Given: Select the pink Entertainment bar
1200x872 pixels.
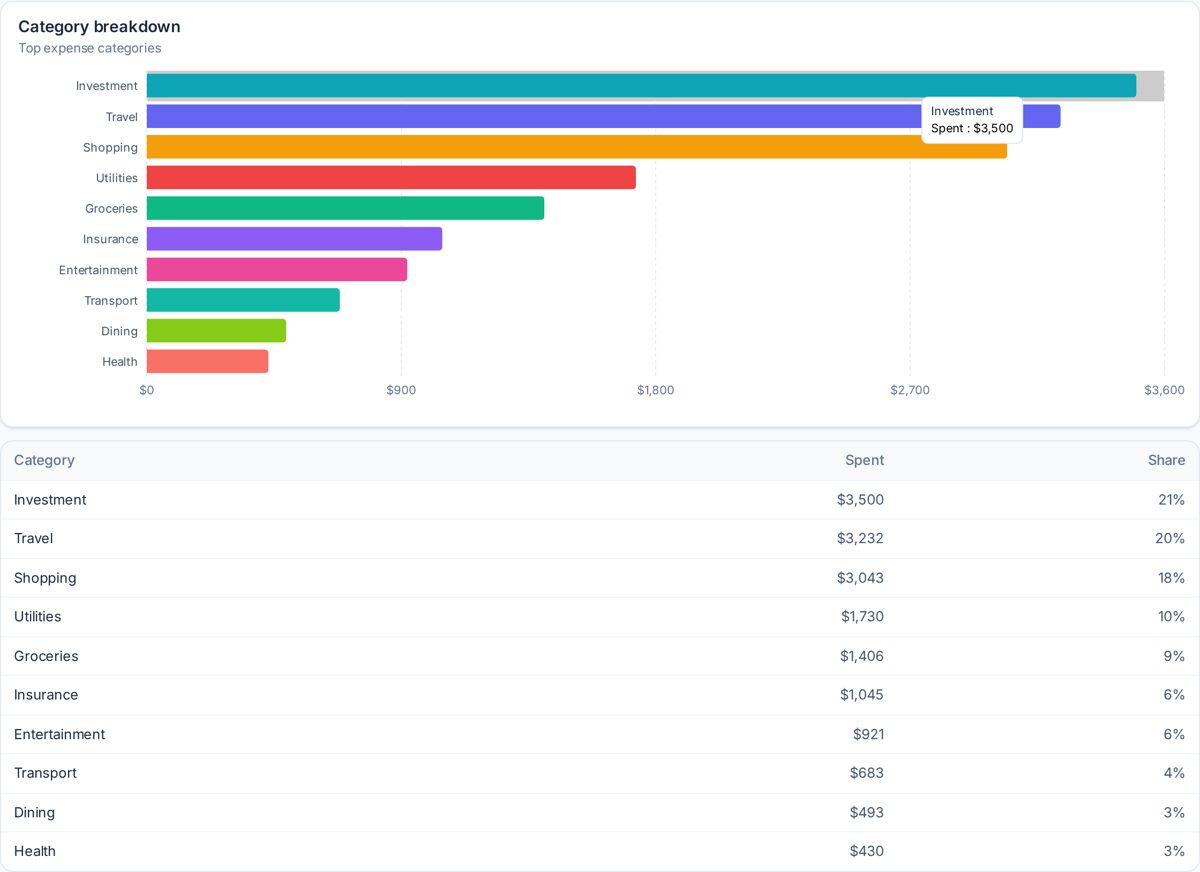Looking at the screenshot, I should tap(277, 270).
